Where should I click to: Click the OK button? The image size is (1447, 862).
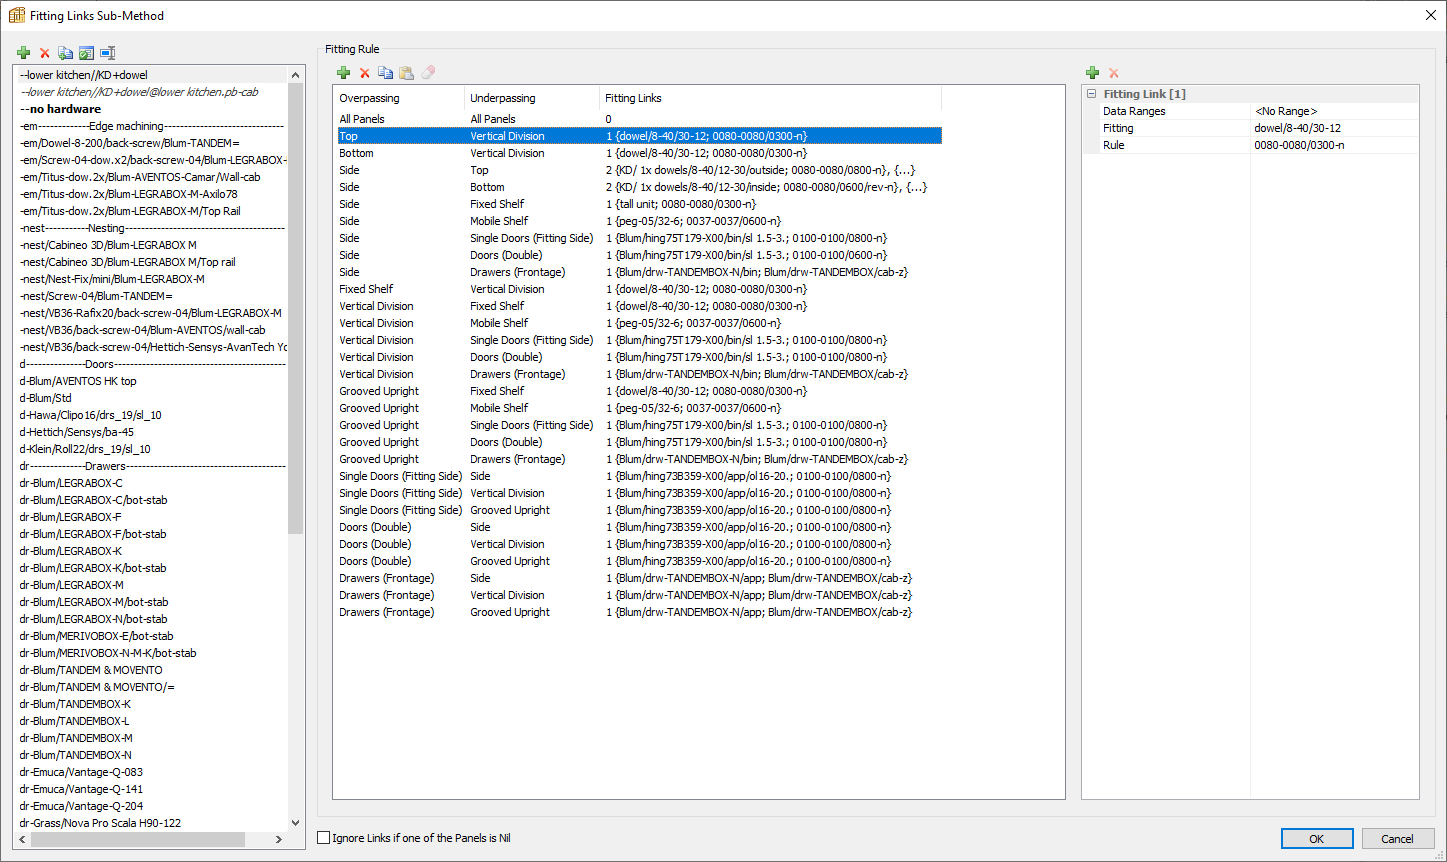pos(1317,839)
